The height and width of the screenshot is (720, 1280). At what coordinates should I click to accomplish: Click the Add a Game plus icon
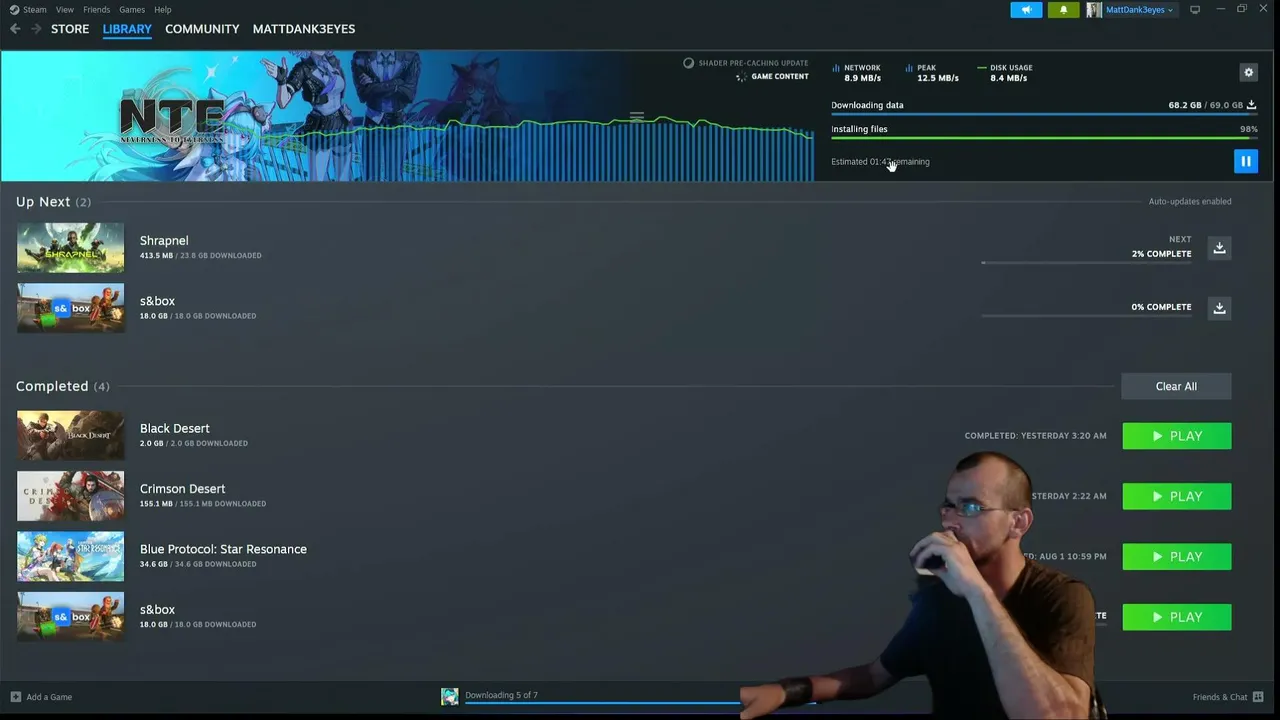click(x=16, y=697)
